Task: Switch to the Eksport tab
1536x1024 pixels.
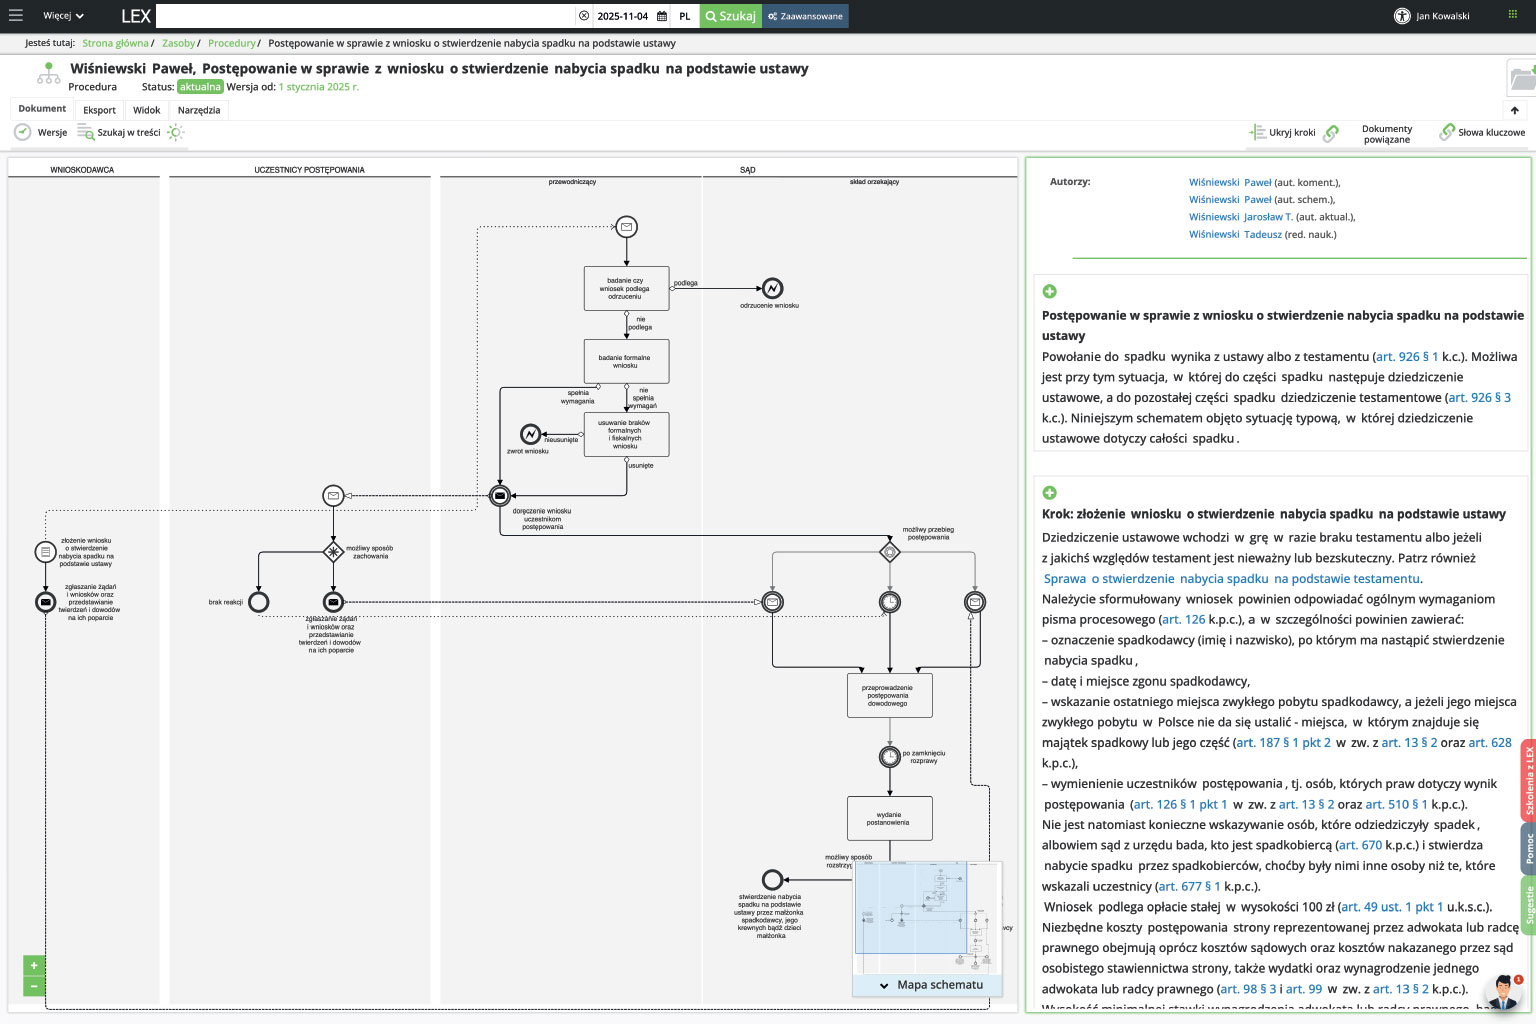Action: click(99, 110)
